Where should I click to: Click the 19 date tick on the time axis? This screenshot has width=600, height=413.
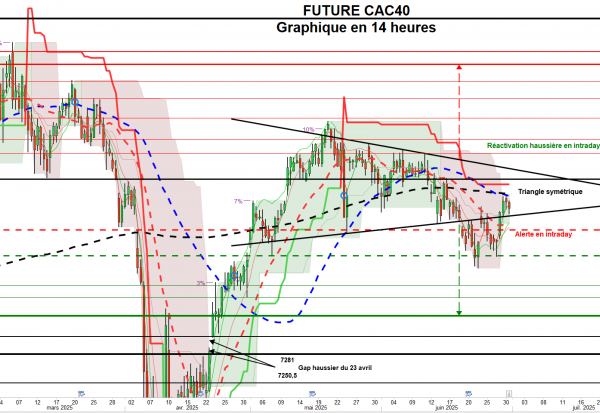pyautogui.click(x=318, y=402)
